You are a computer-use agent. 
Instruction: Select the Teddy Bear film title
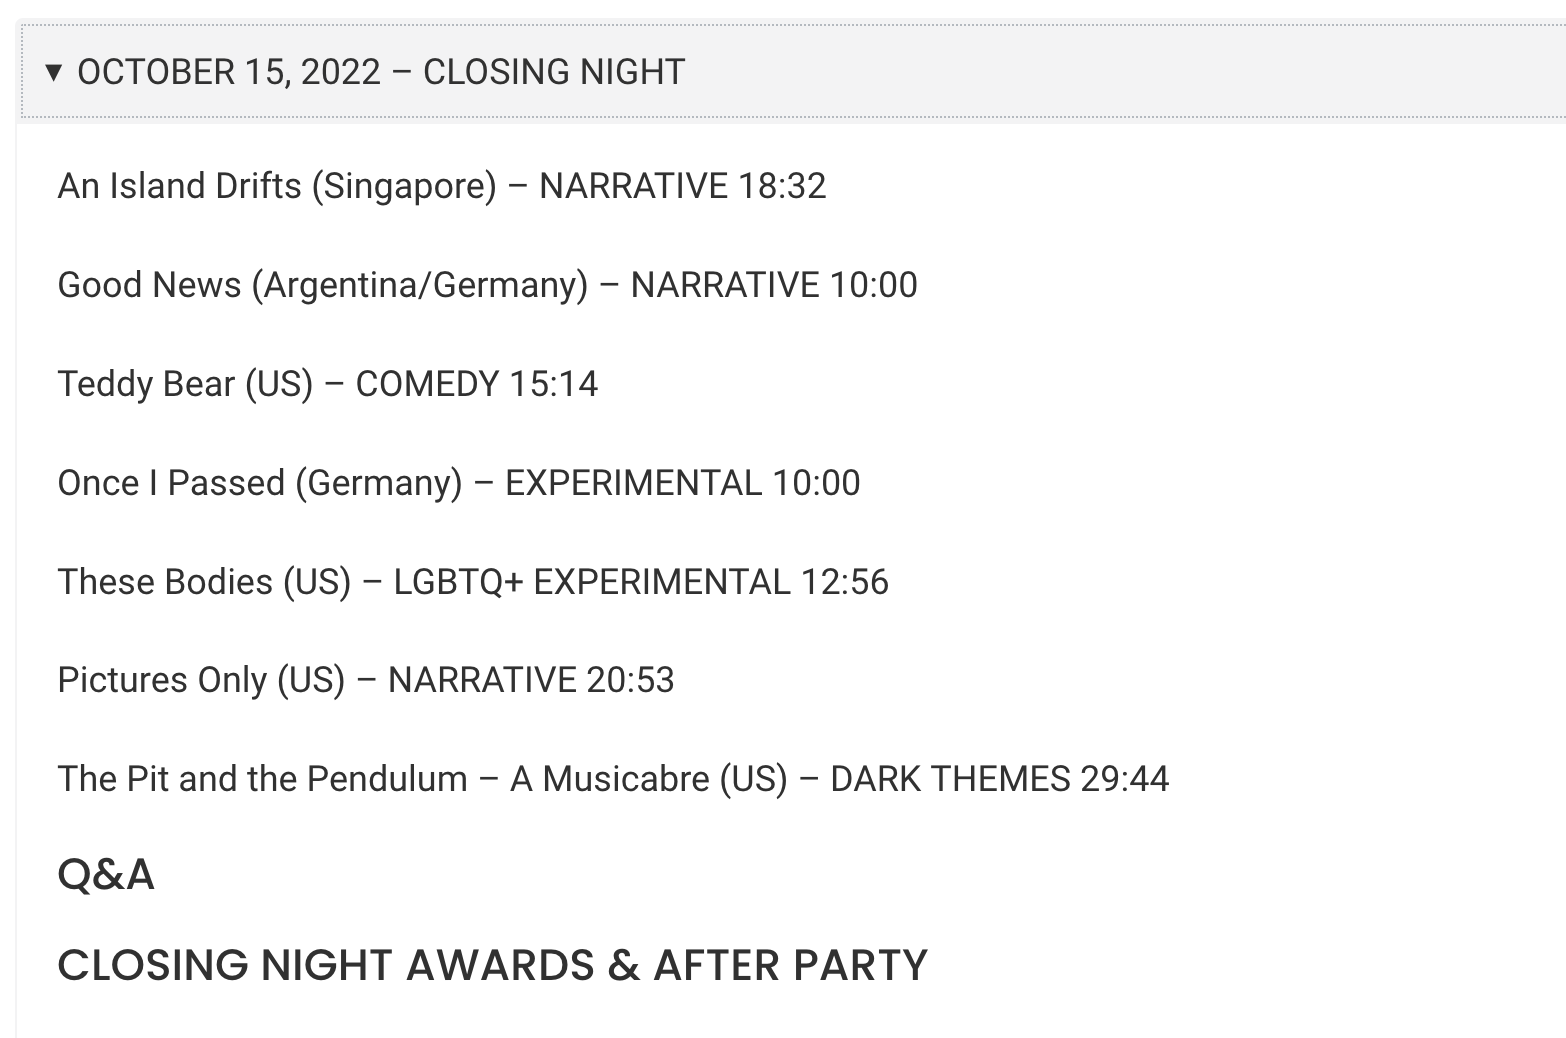[145, 384]
